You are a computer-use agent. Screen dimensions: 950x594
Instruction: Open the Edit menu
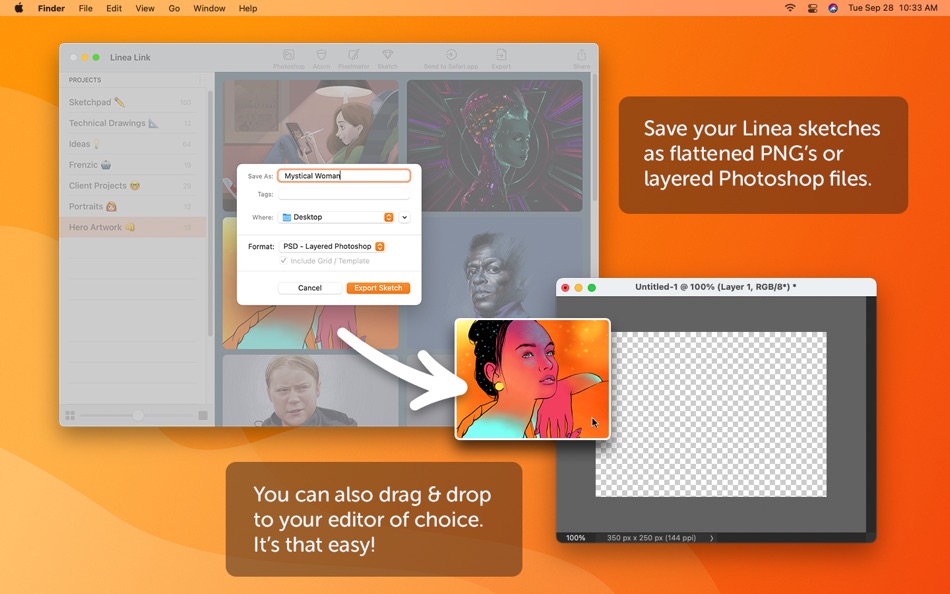tap(114, 8)
